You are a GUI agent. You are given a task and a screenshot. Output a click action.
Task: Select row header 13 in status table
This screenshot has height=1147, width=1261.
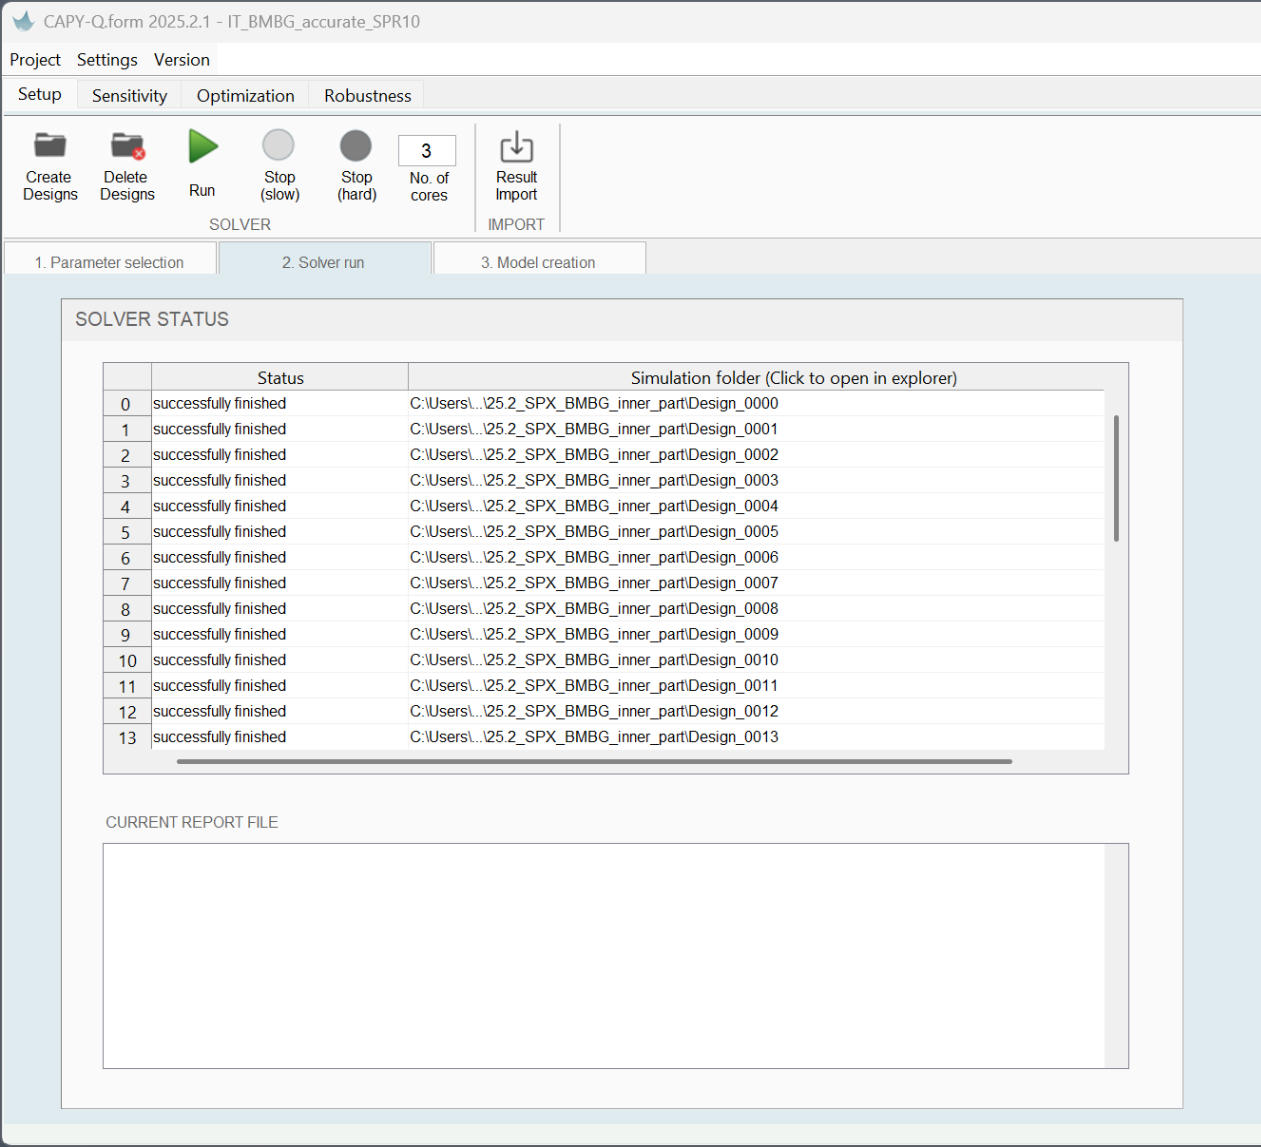point(127,737)
